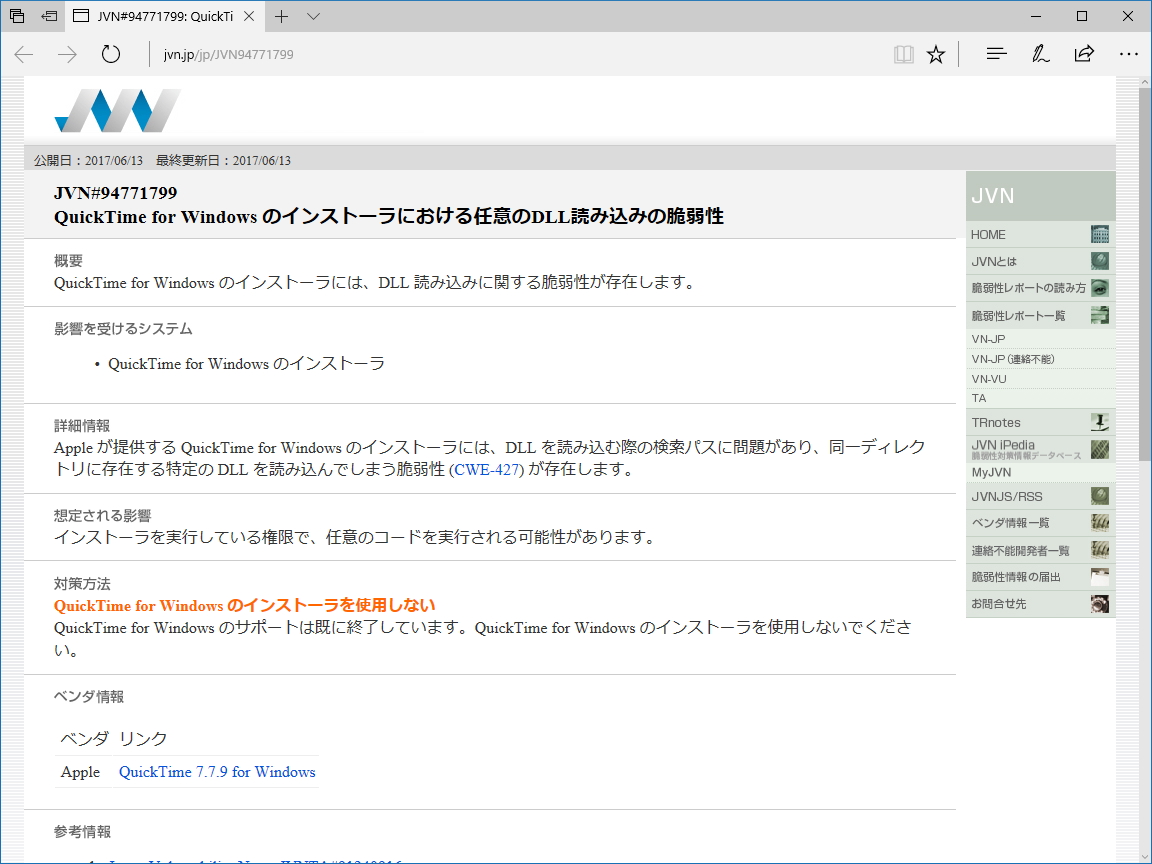This screenshot has width=1152, height=864.
Task: Open the tab list chevron next to new tab
Action: (313, 16)
